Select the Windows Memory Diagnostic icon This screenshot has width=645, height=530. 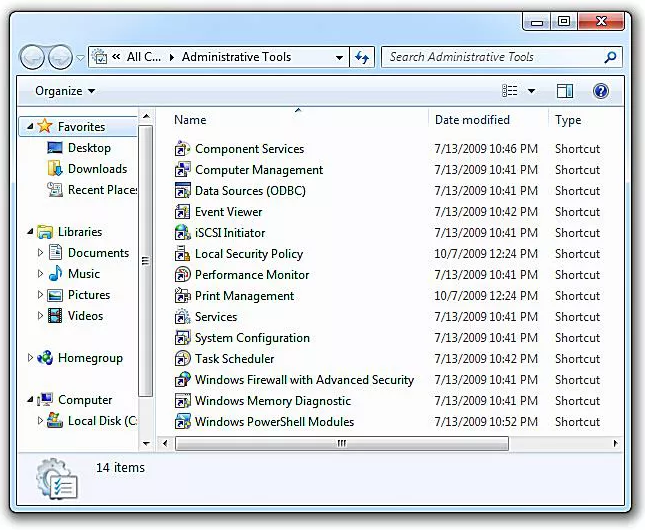(x=182, y=400)
